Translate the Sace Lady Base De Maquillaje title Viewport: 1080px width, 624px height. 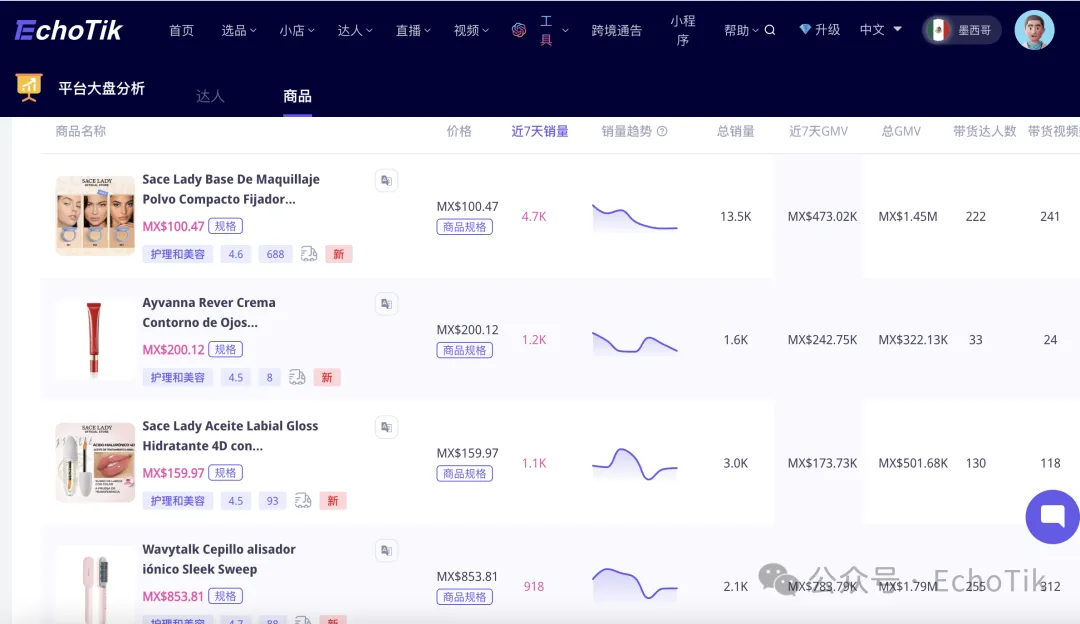click(x=386, y=180)
